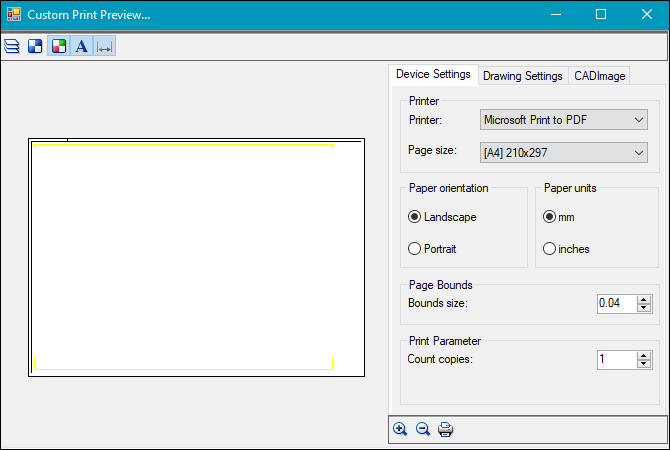The height and width of the screenshot is (450, 670).
Task: Click the page preview area
Action: (x=196, y=258)
